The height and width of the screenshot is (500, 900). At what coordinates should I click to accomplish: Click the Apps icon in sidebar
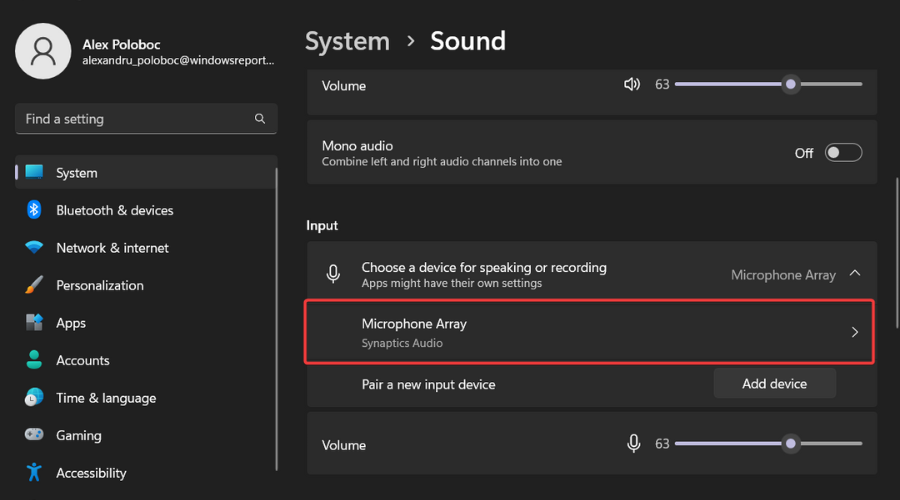click(x=34, y=323)
